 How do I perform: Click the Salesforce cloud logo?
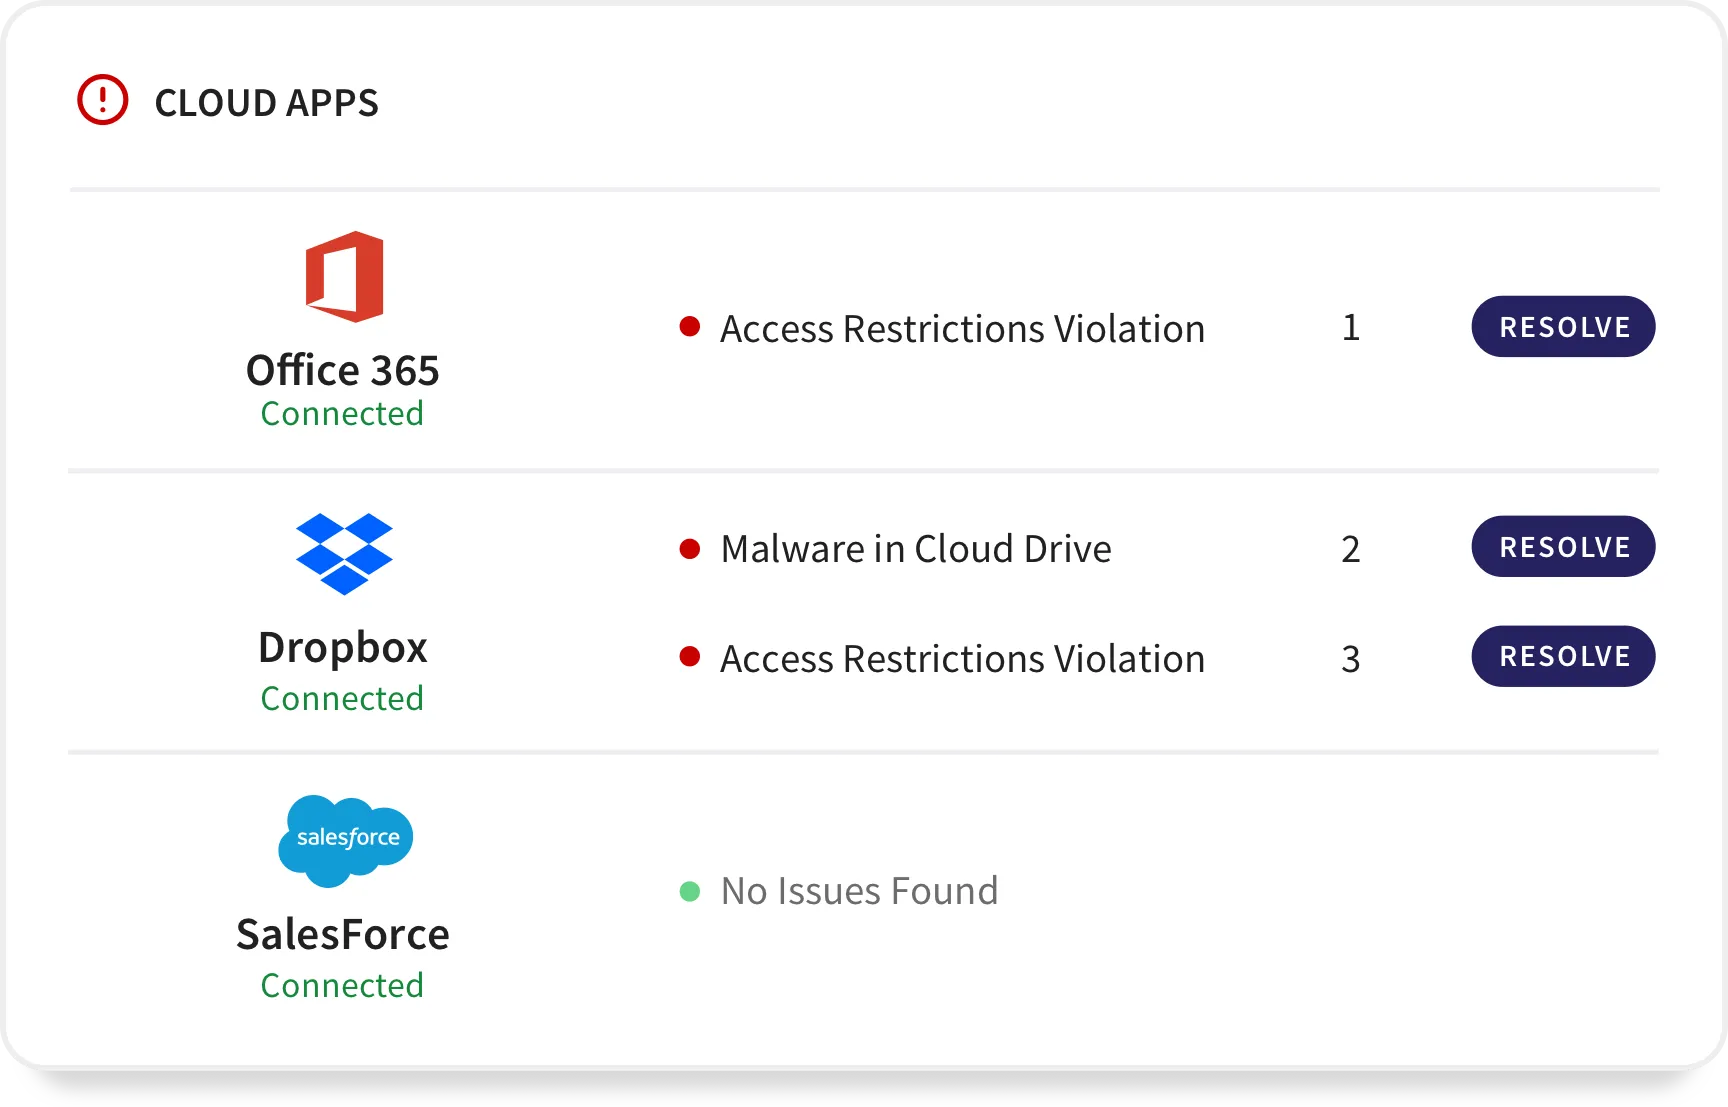[345, 840]
